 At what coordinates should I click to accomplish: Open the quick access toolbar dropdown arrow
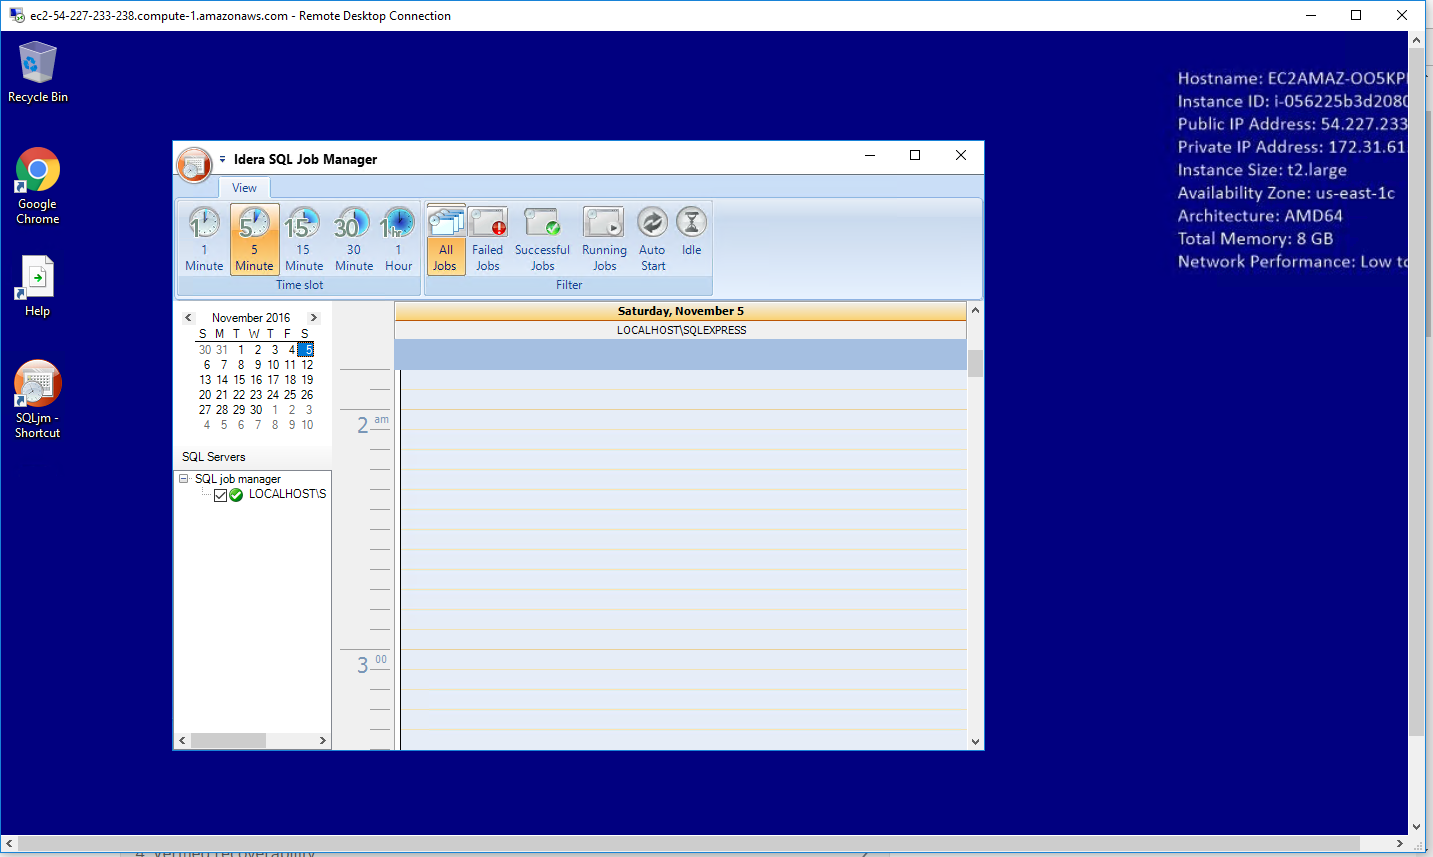point(222,160)
